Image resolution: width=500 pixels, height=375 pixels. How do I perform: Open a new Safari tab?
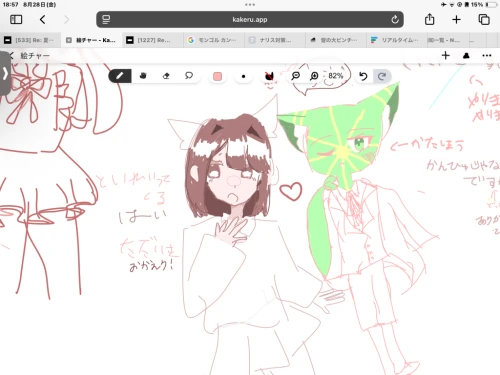click(x=456, y=19)
